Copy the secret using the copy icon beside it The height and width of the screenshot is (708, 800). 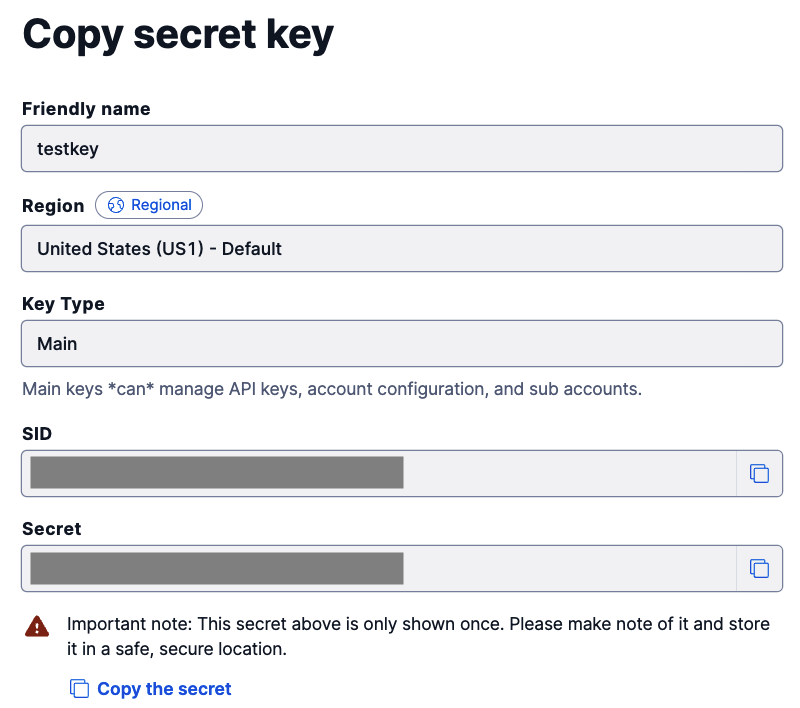click(760, 568)
